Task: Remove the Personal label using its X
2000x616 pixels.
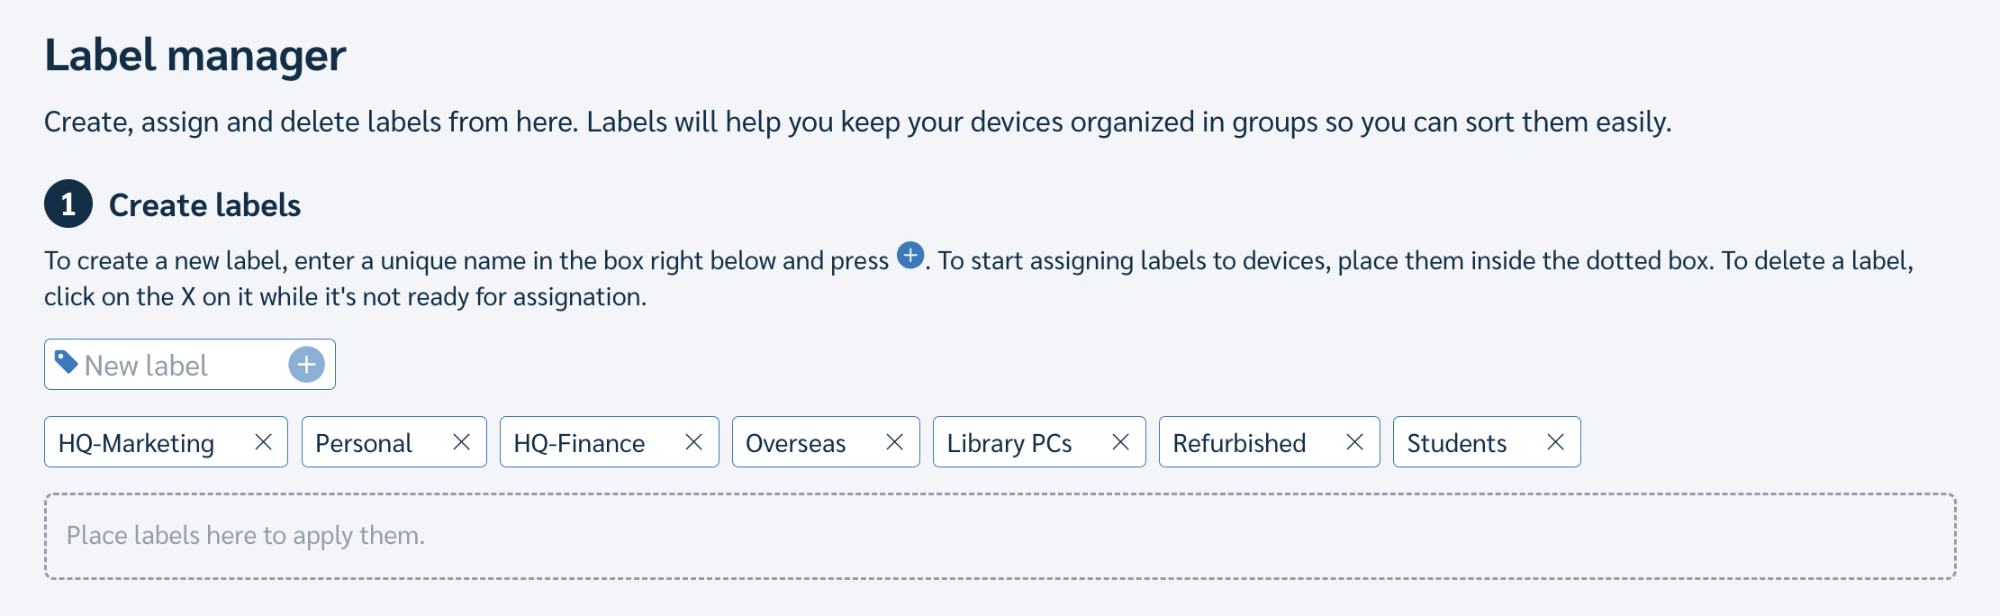Action: tap(461, 442)
